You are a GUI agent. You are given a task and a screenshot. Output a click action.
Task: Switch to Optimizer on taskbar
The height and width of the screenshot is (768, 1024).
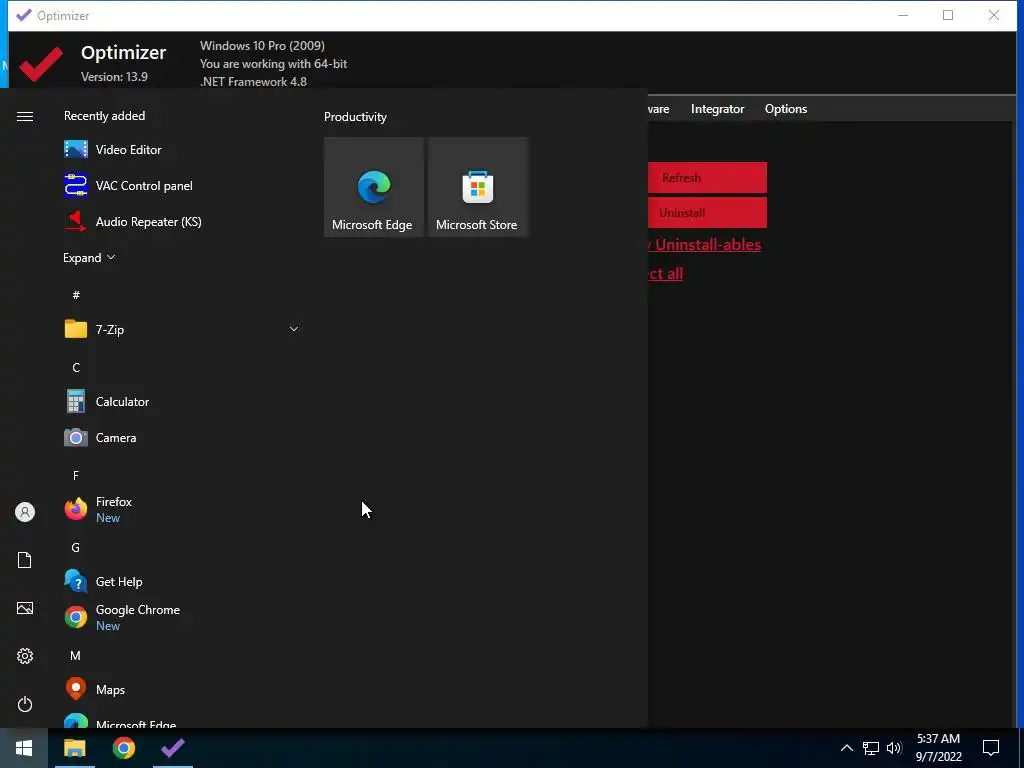173,748
